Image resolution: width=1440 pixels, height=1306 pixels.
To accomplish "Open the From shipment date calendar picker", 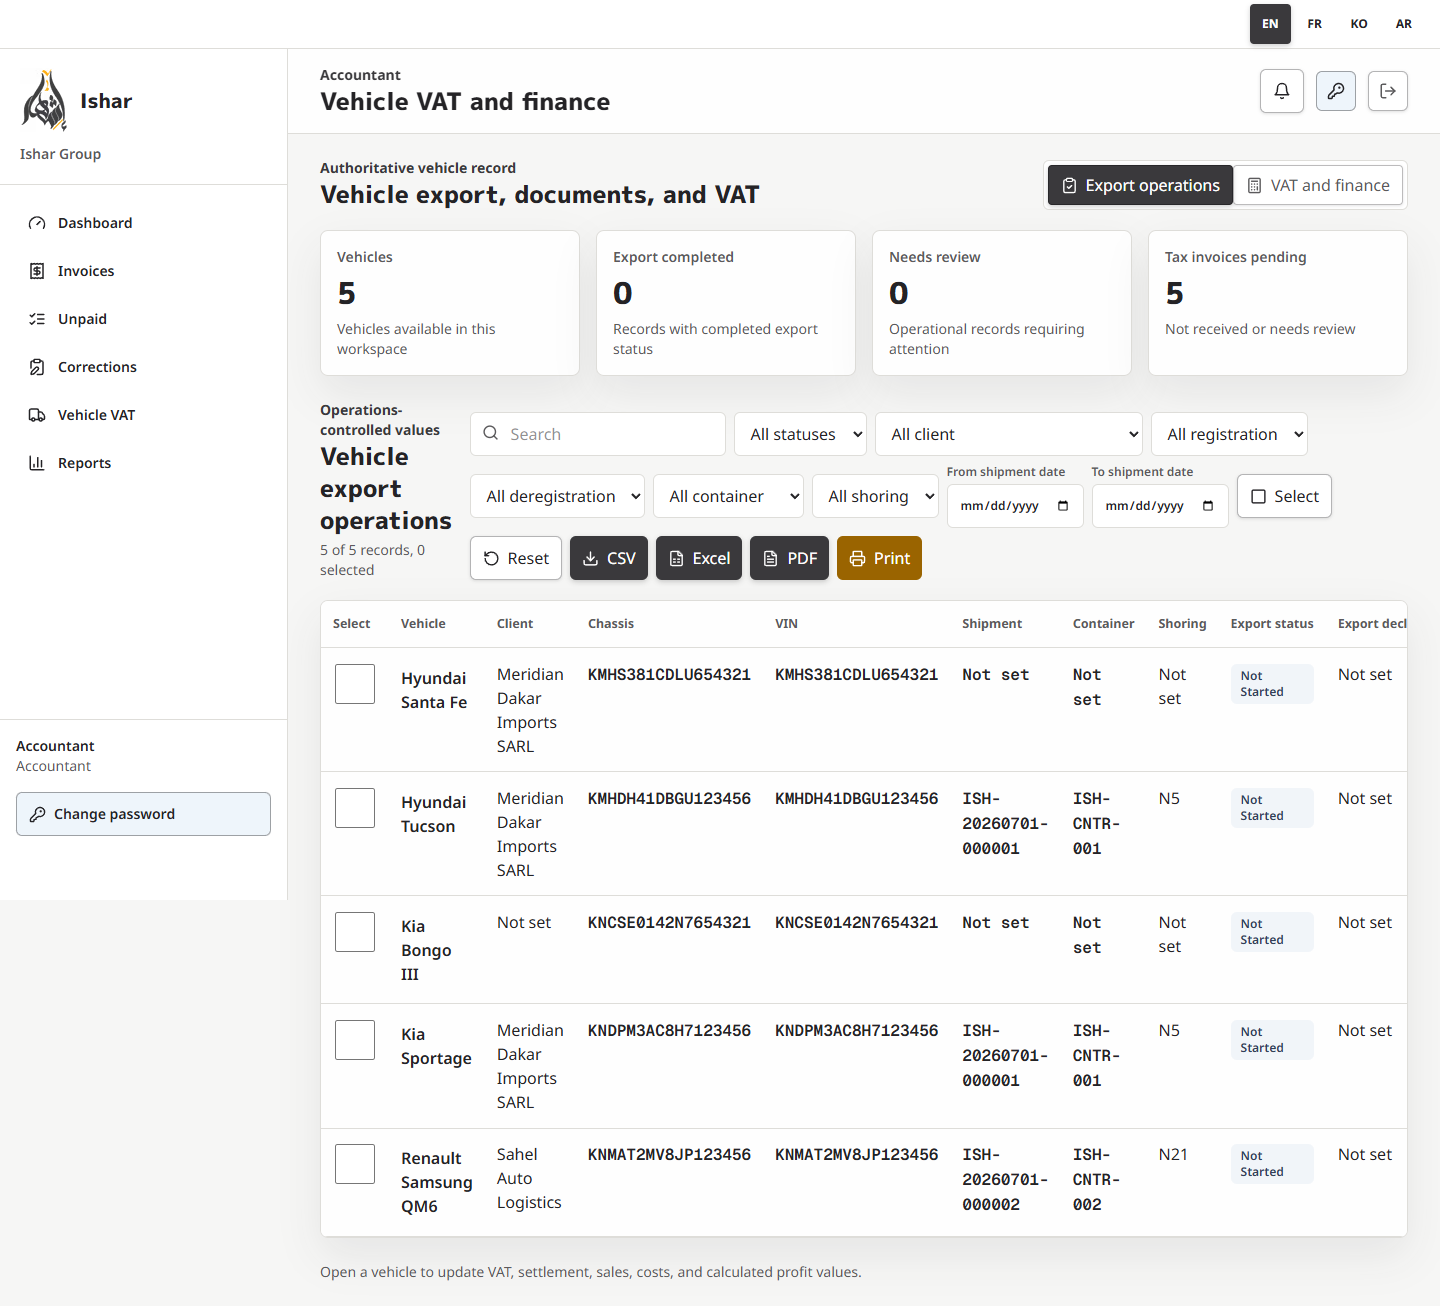I will pyautogui.click(x=1063, y=506).
